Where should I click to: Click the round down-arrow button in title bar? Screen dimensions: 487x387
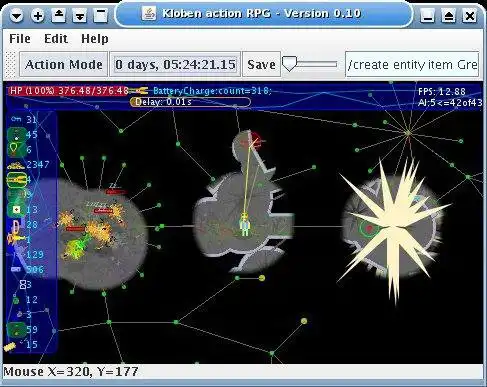[x=16, y=16]
